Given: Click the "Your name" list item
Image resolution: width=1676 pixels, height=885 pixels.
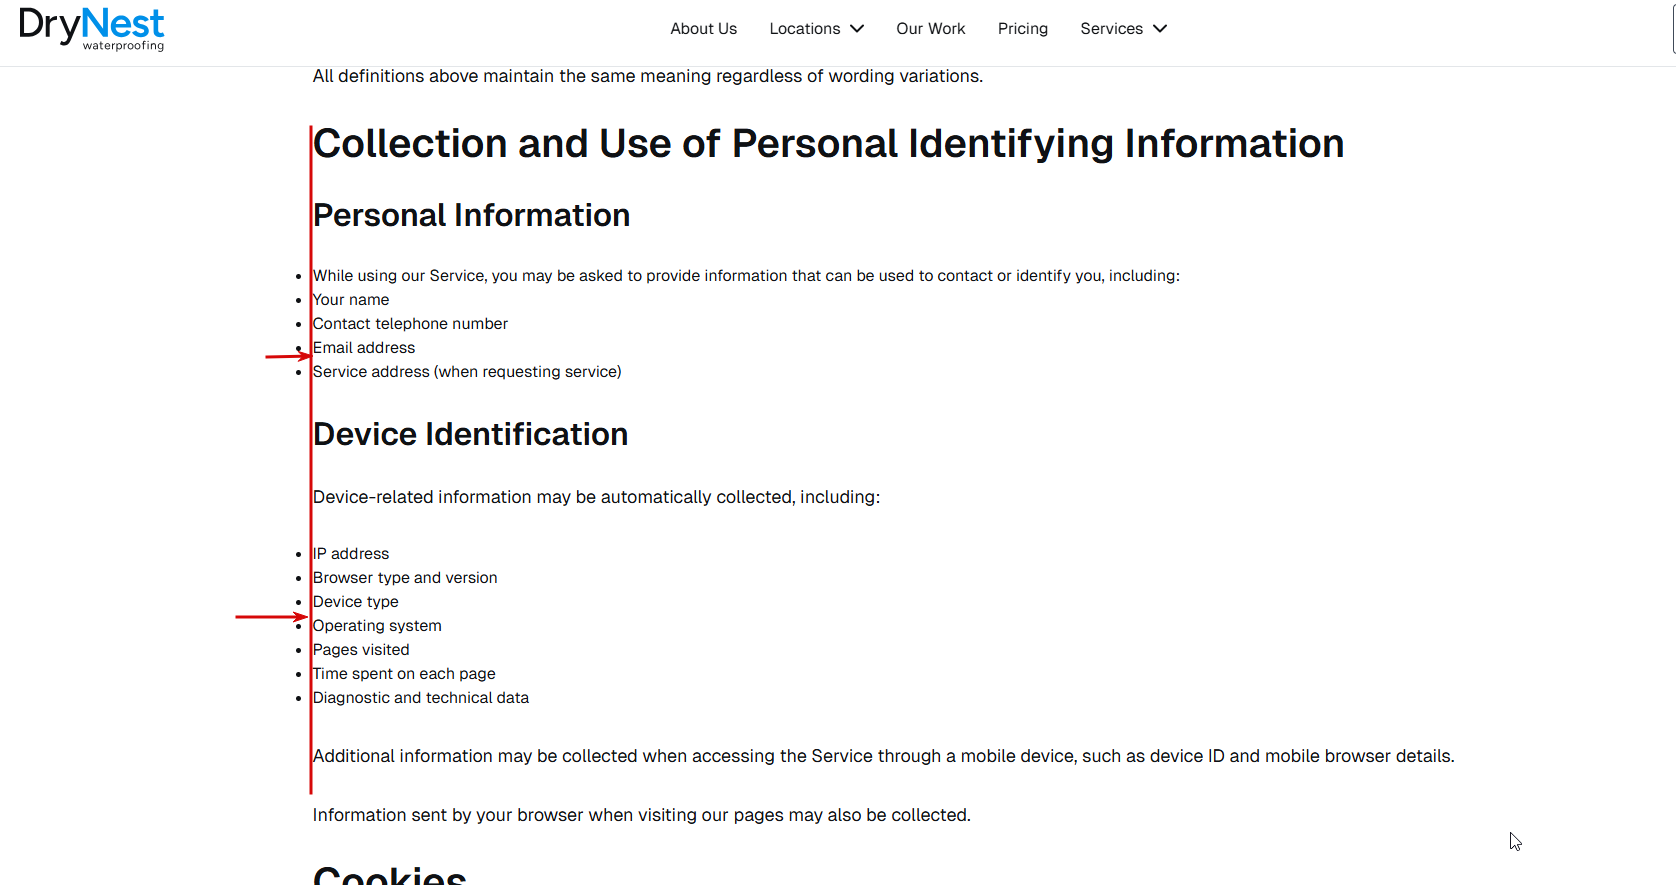Looking at the screenshot, I should pos(351,300).
